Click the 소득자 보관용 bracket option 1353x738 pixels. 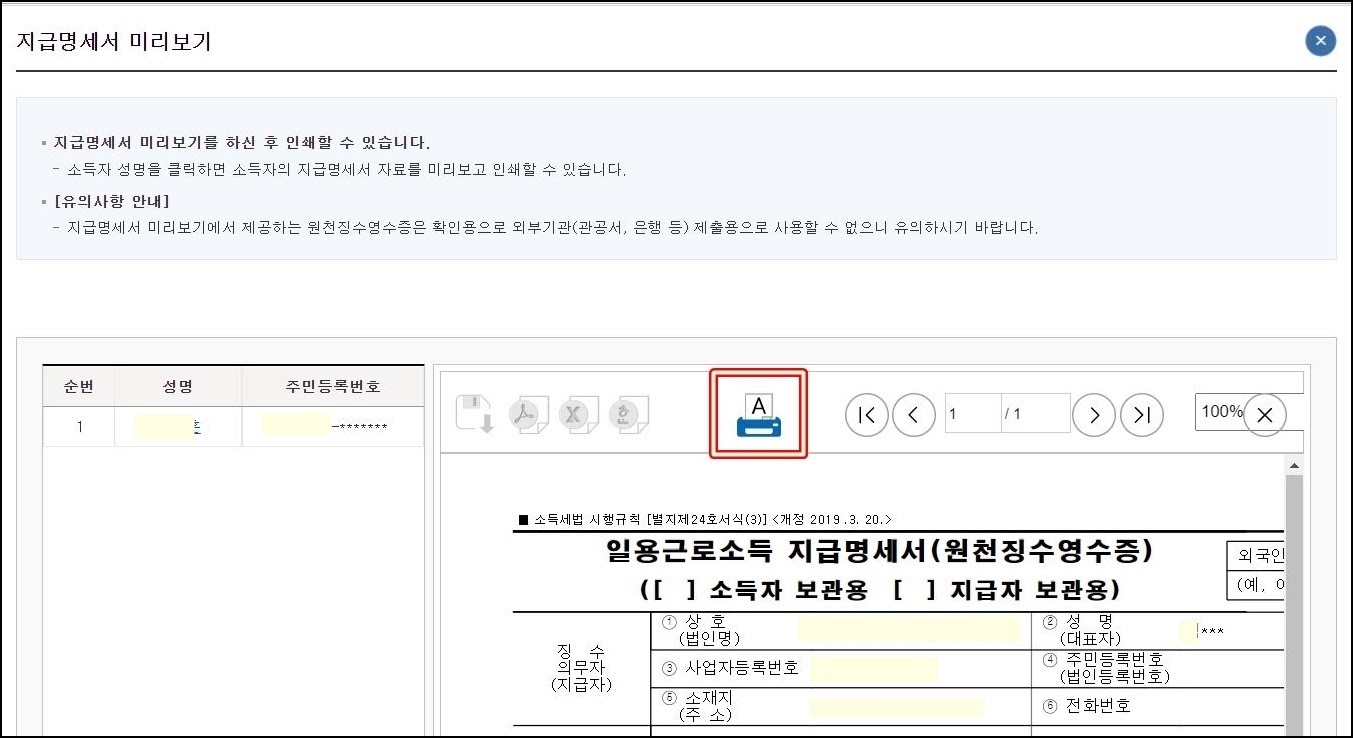pyautogui.click(x=753, y=588)
